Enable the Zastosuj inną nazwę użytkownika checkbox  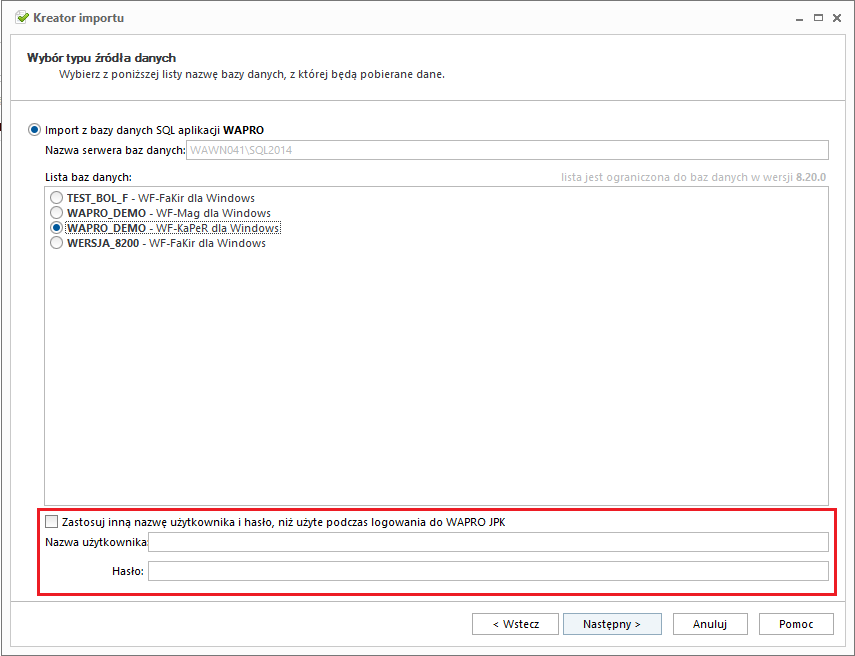[x=51, y=522]
